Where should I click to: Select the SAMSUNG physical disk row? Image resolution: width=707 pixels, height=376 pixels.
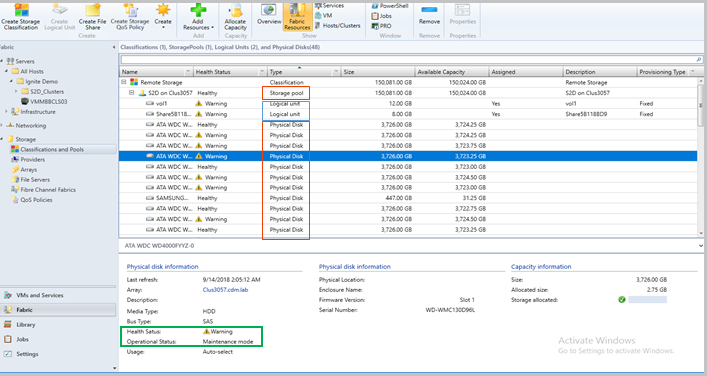coord(408,198)
